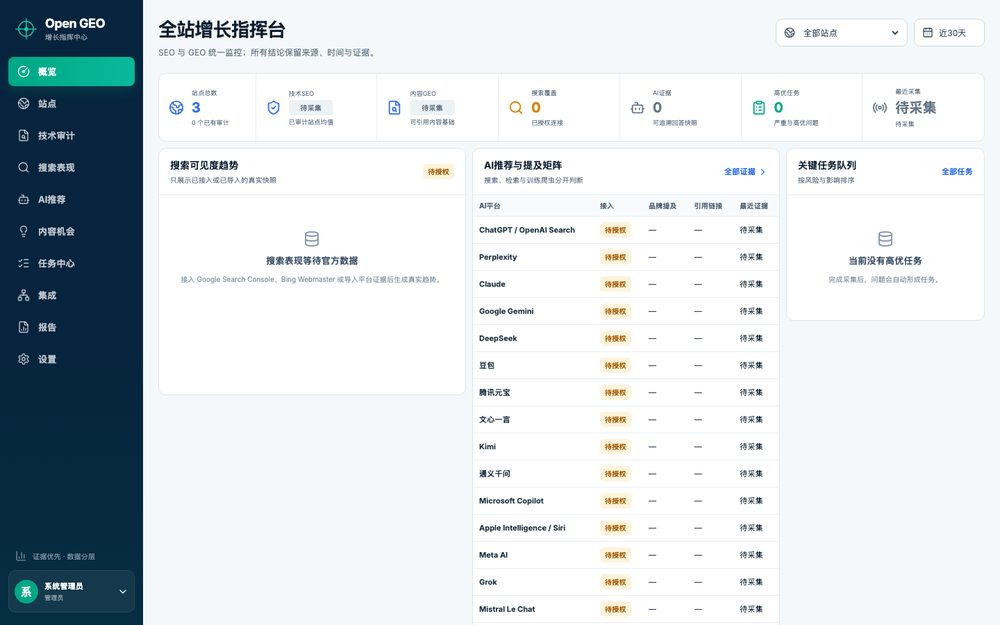
Task: Select the Apple Intelligence / Siri name
Action: [522, 528]
